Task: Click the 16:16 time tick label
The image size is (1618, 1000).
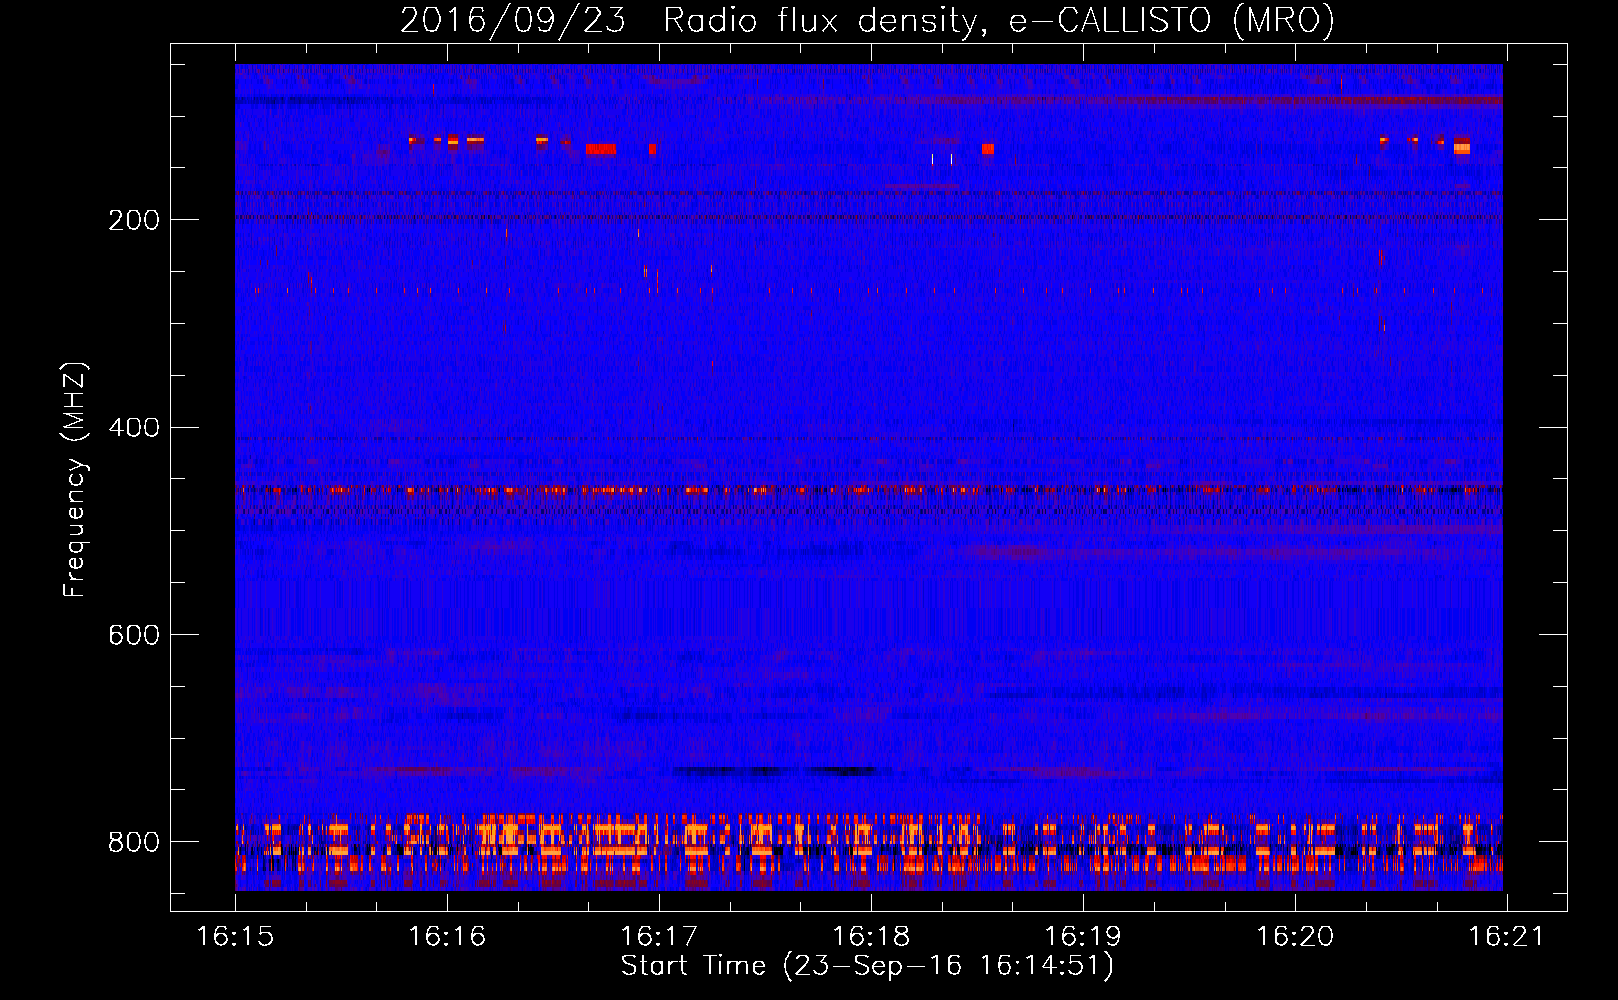Action: tap(447, 936)
